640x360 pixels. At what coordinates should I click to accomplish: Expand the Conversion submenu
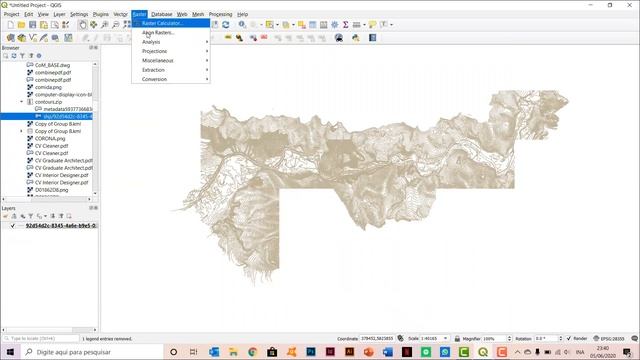click(171, 79)
